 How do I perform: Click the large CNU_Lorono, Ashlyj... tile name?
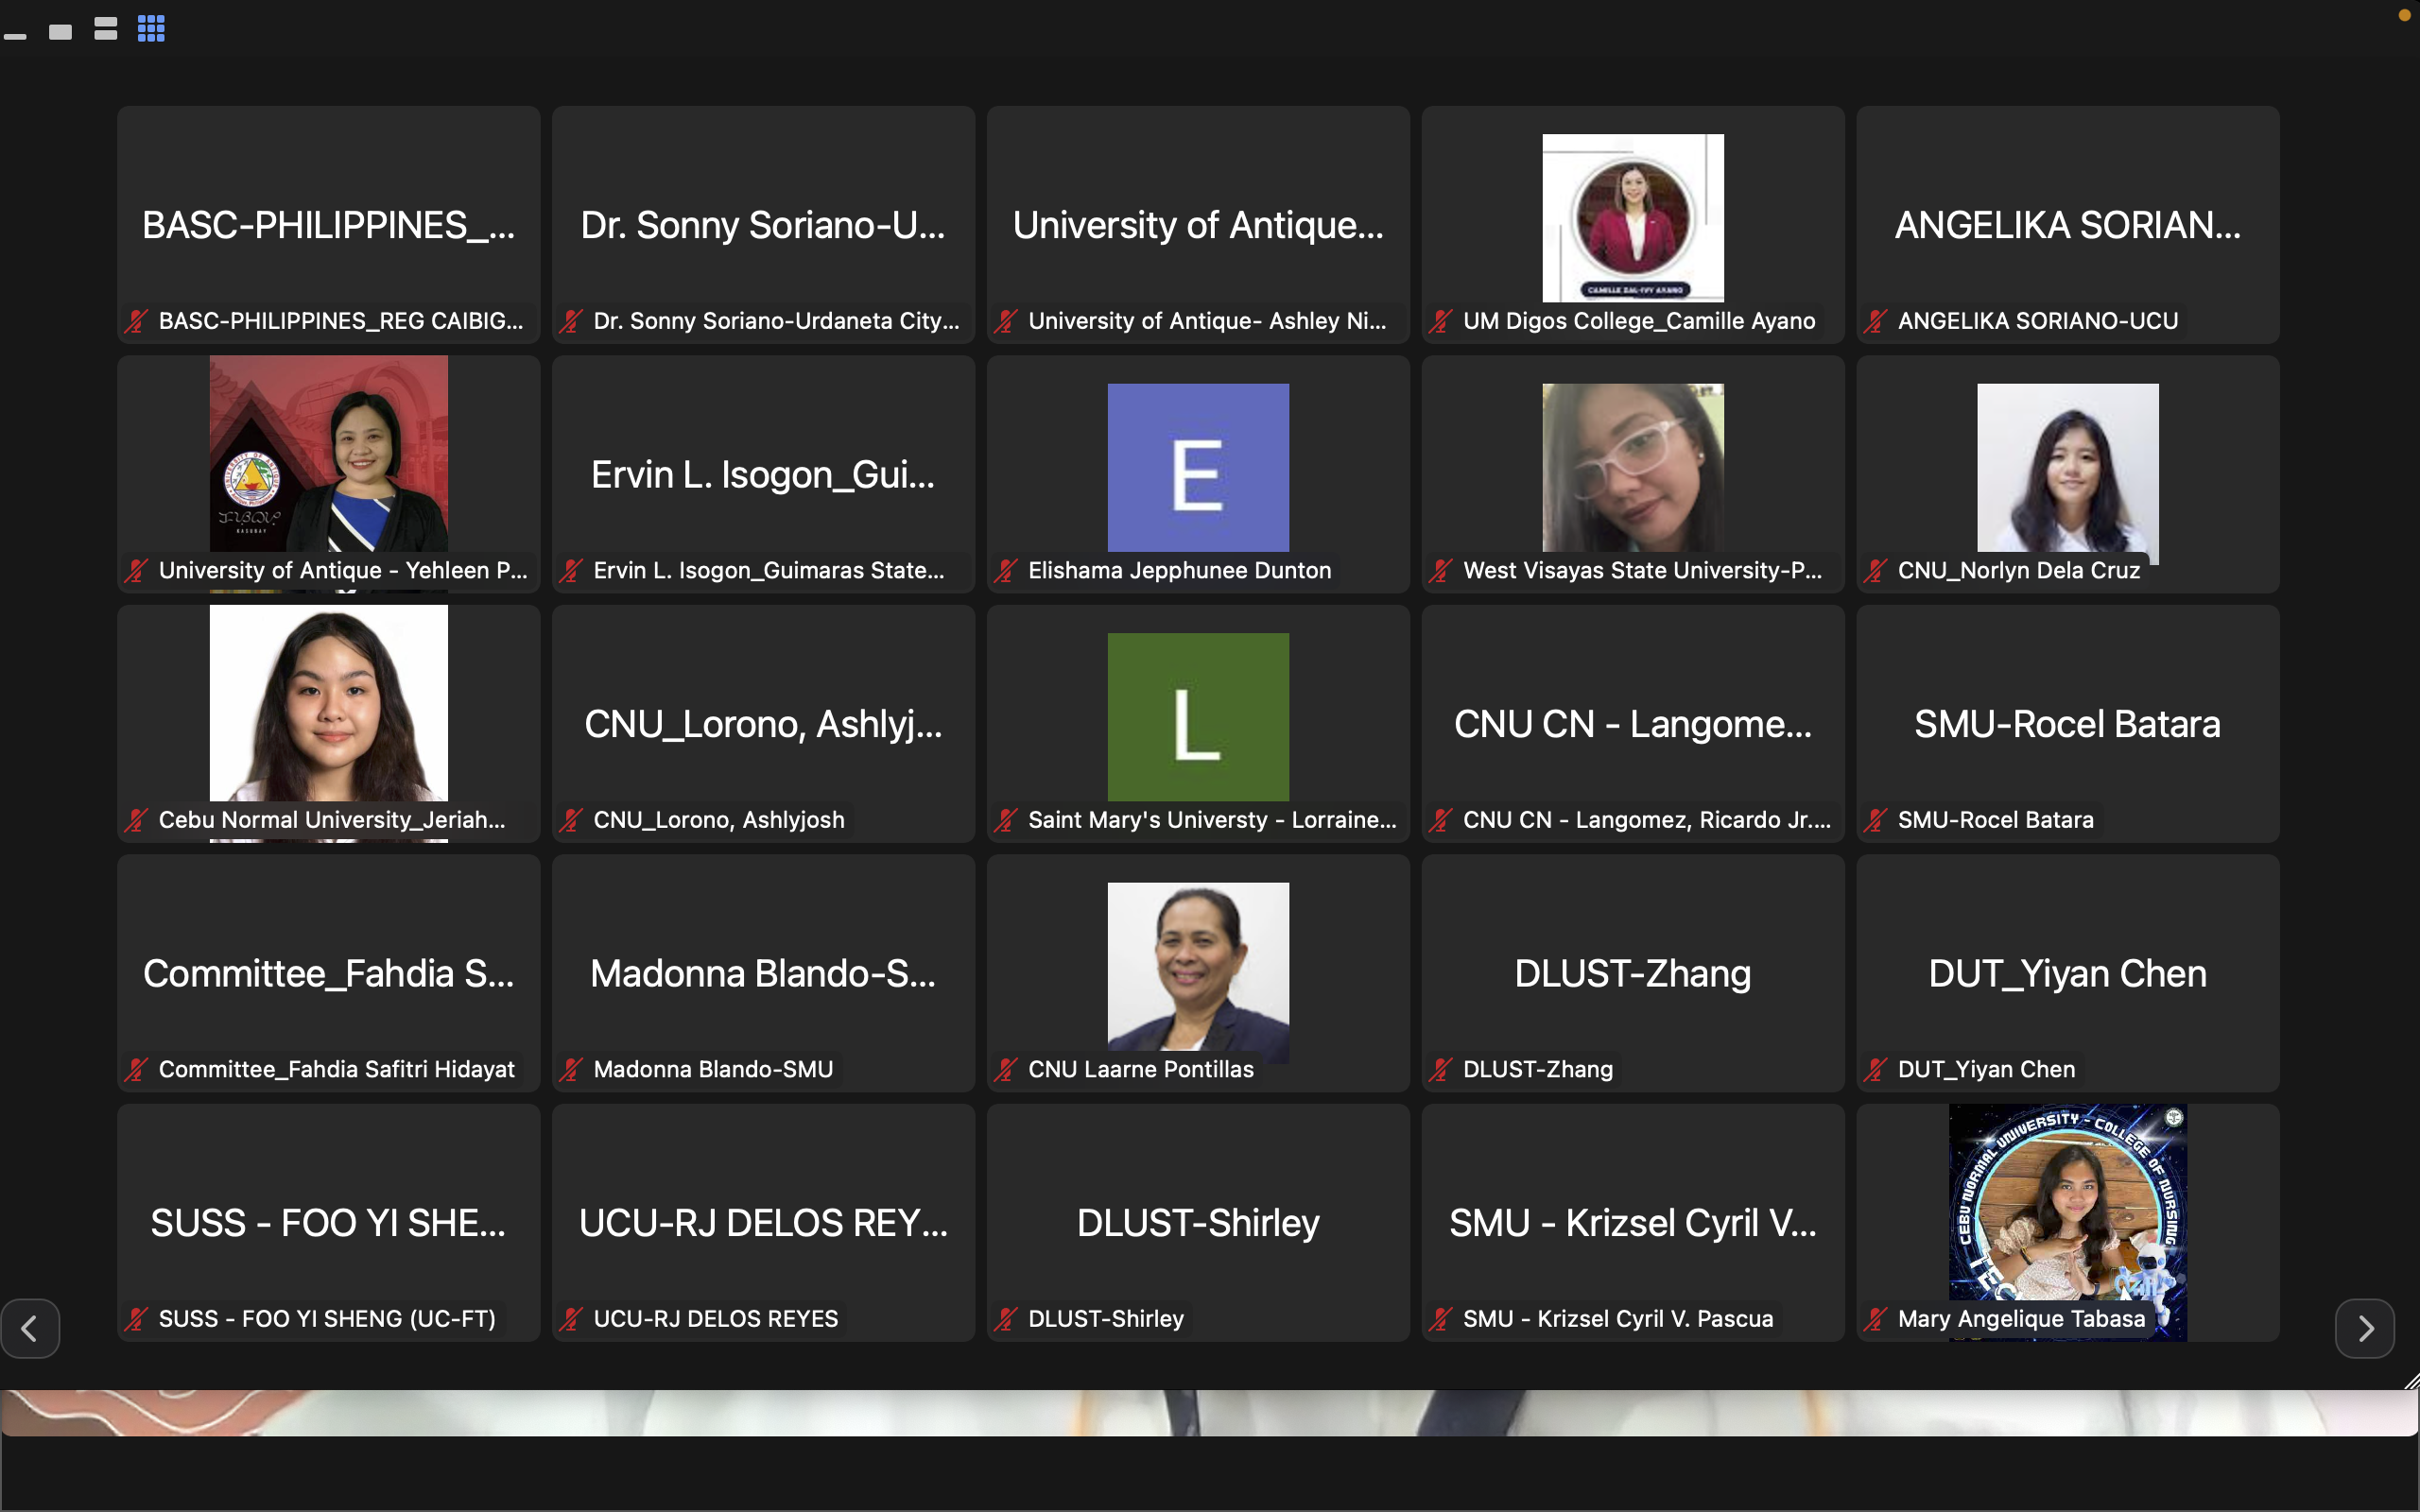(763, 724)
